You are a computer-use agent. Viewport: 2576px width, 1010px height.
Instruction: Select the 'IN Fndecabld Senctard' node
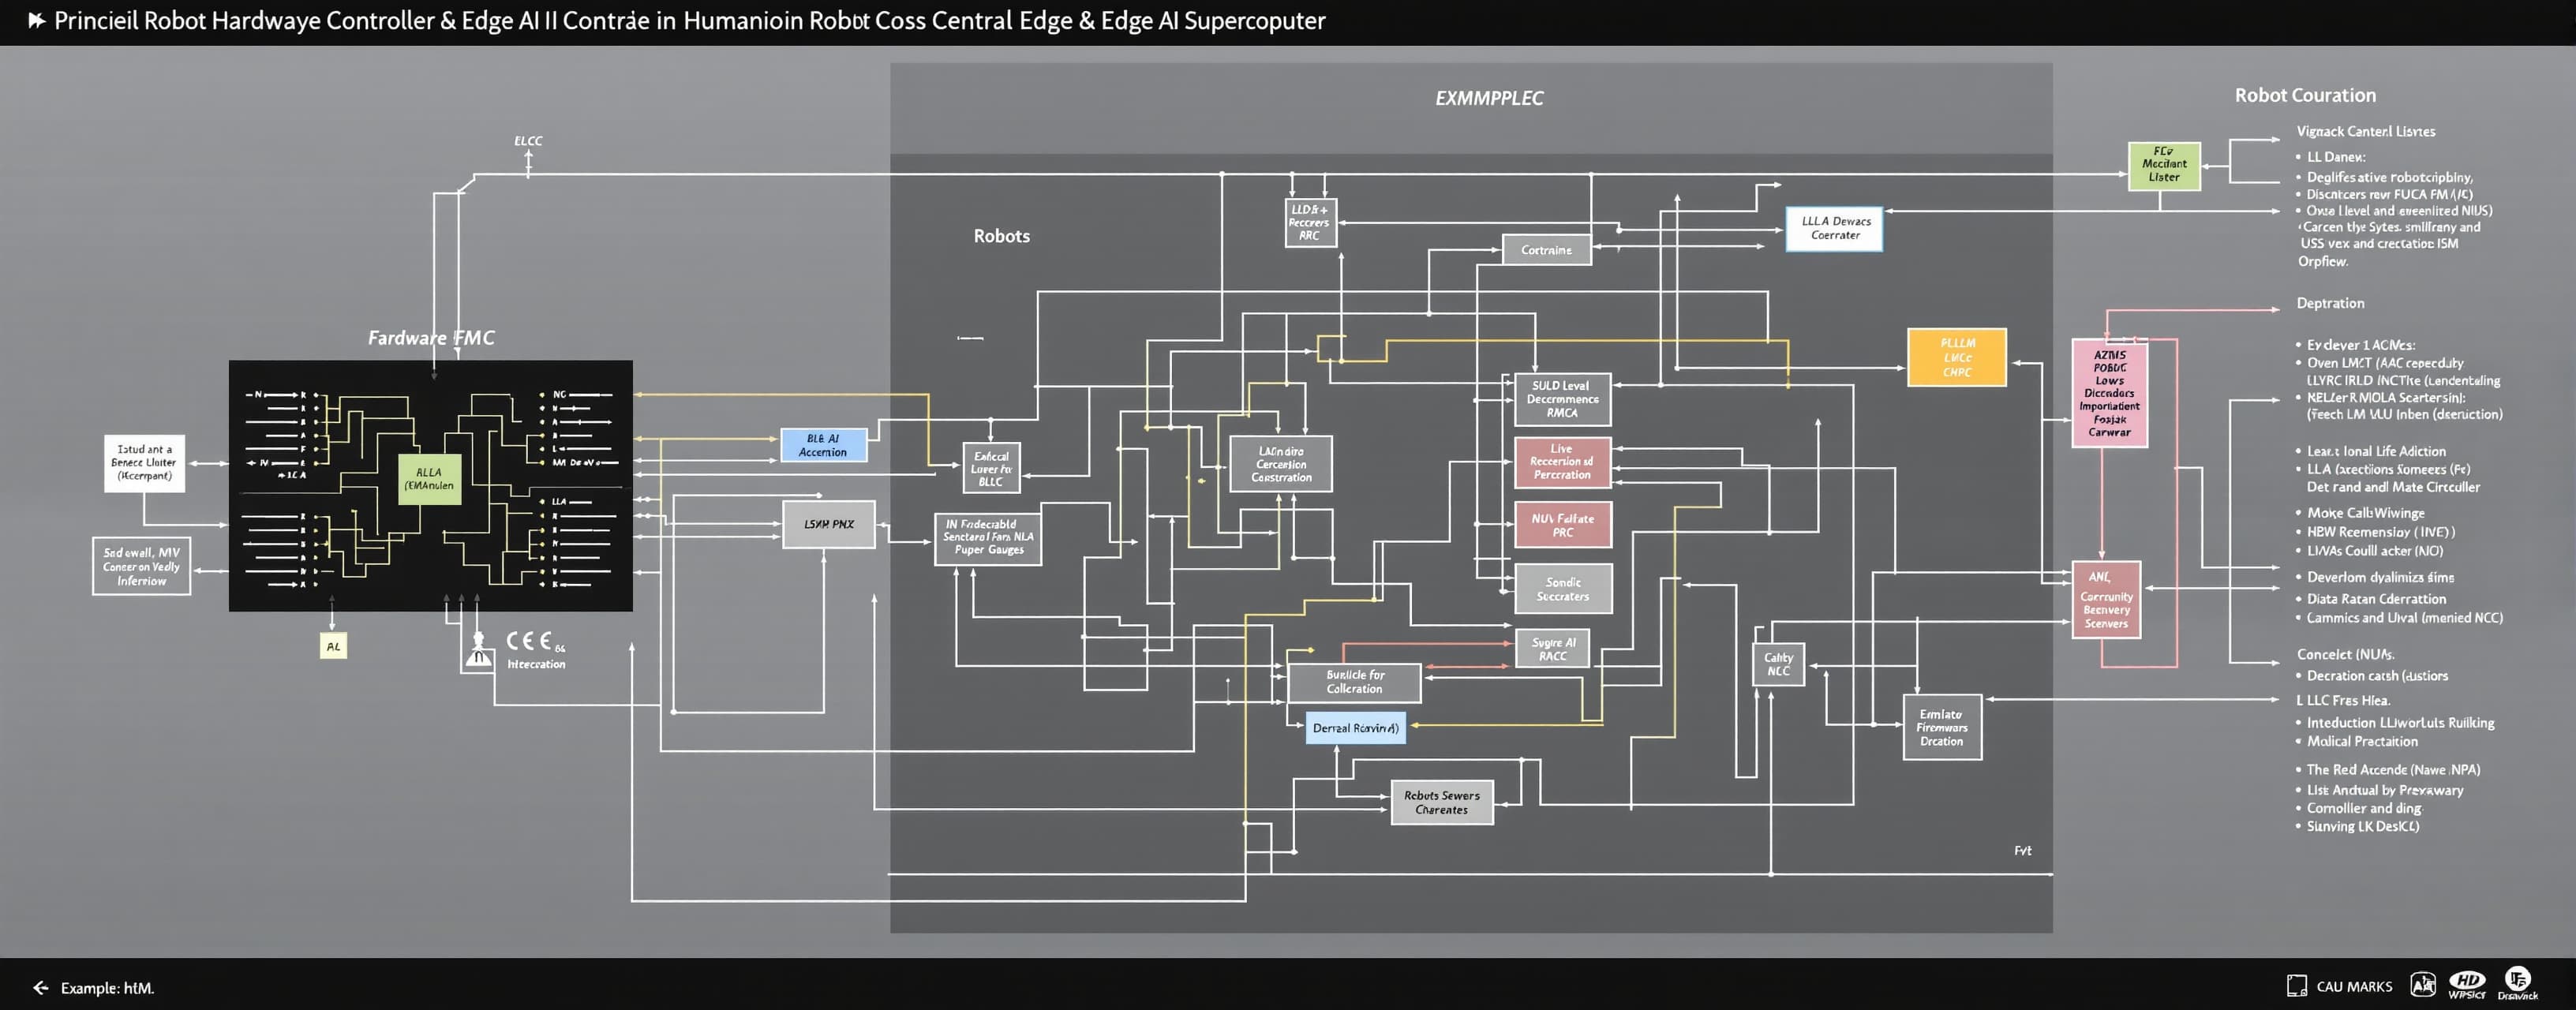[988, 538]
